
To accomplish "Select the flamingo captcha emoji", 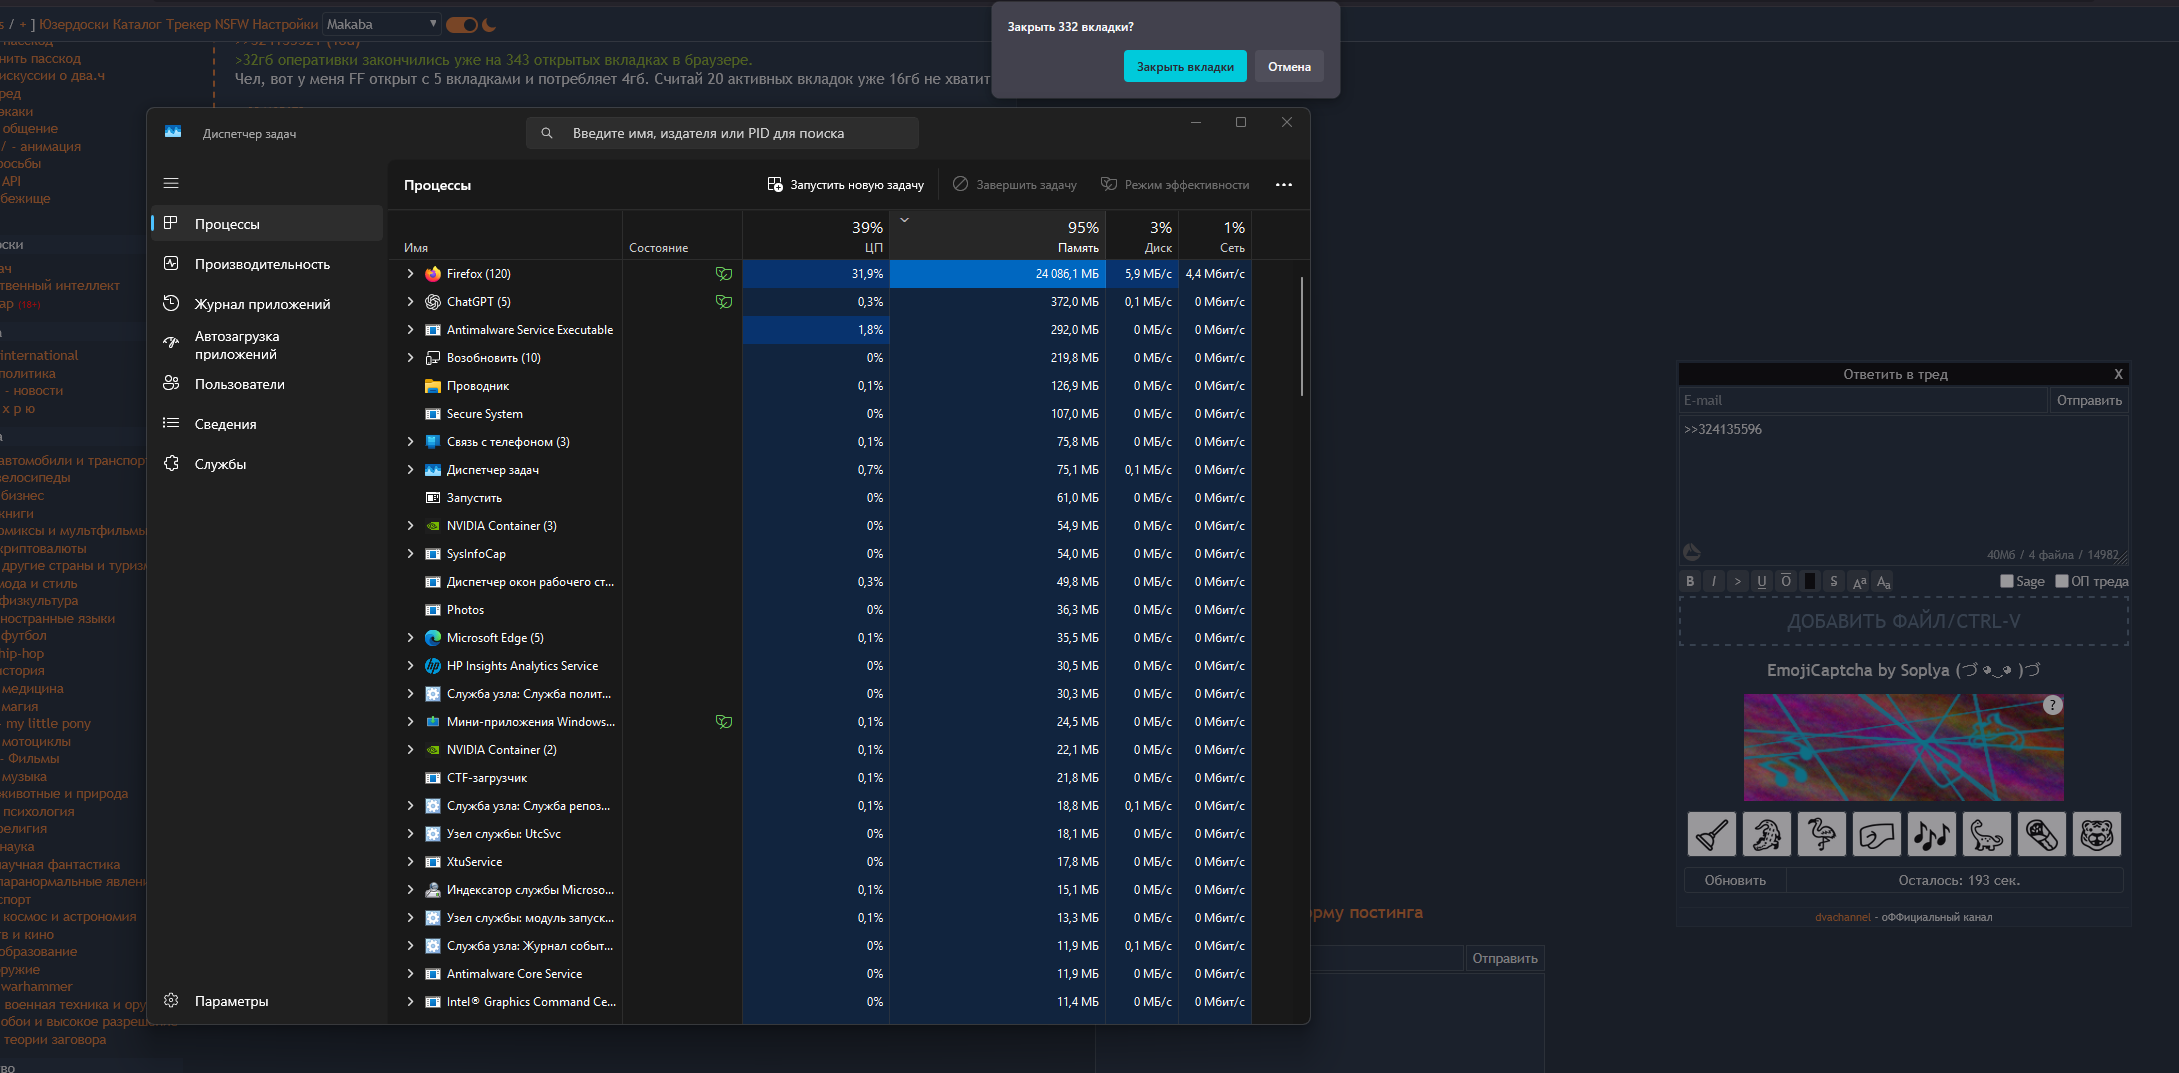I will coord(1821,834).
